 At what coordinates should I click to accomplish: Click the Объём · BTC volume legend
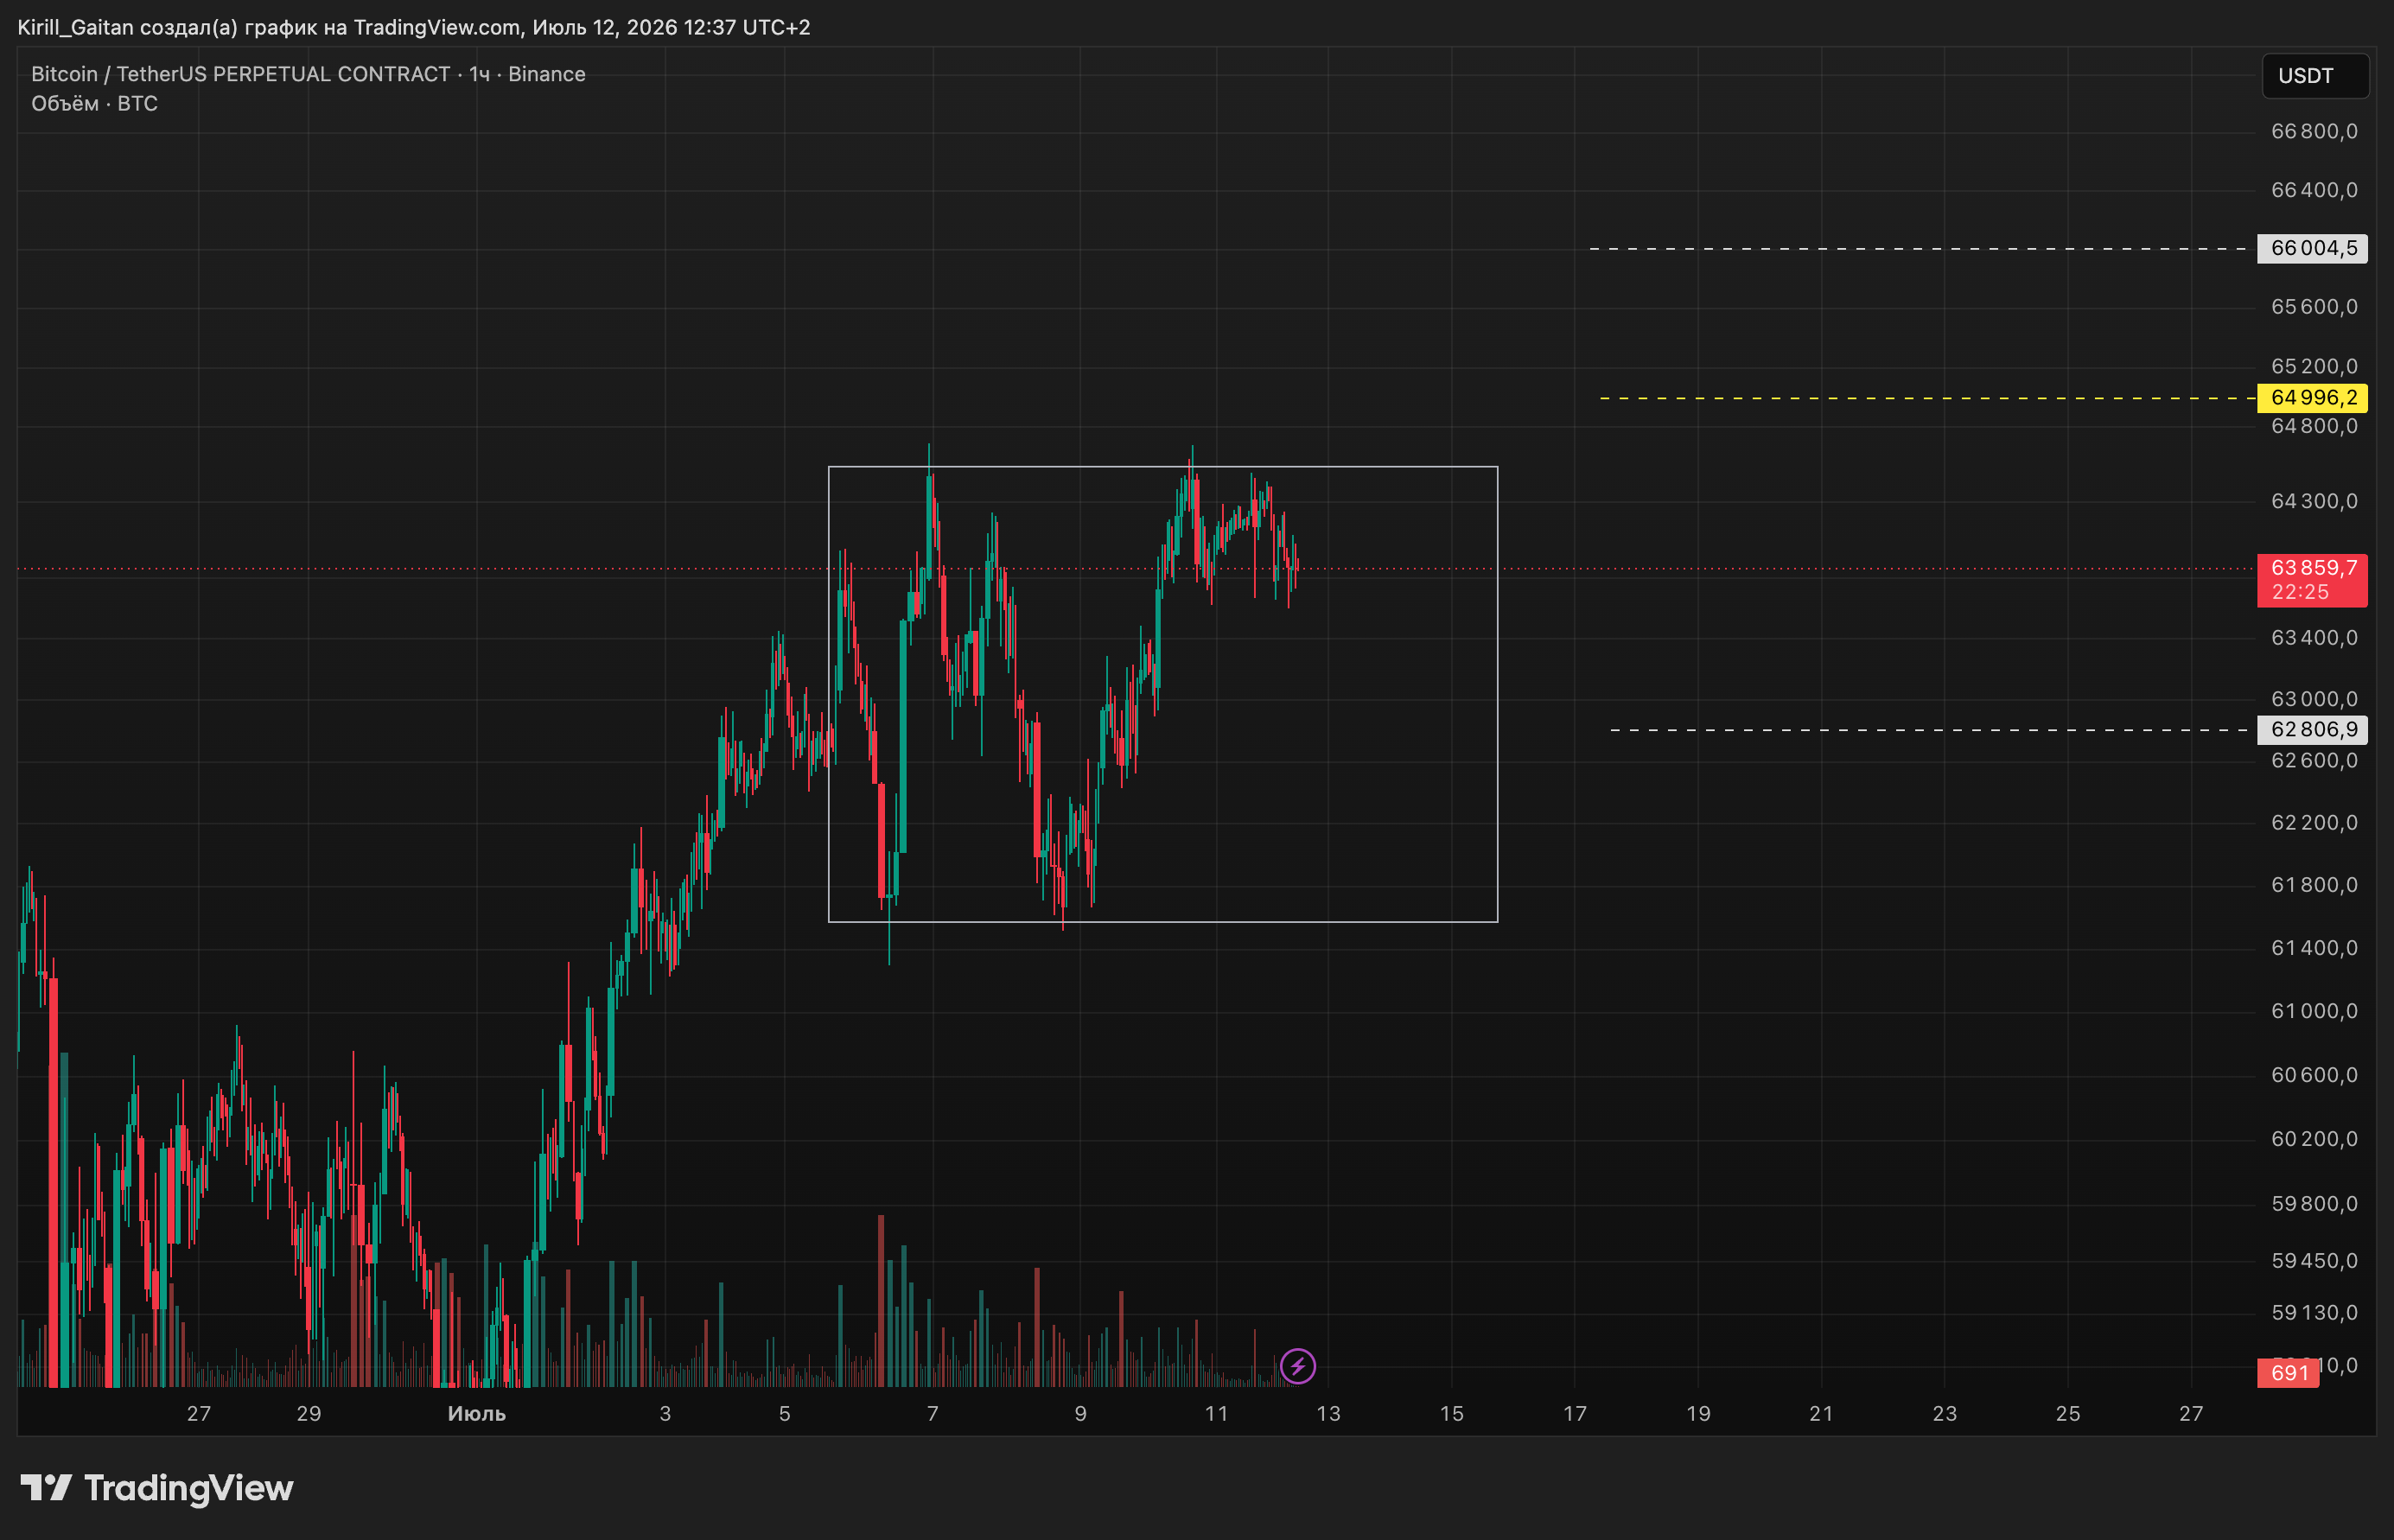(95, 104)
